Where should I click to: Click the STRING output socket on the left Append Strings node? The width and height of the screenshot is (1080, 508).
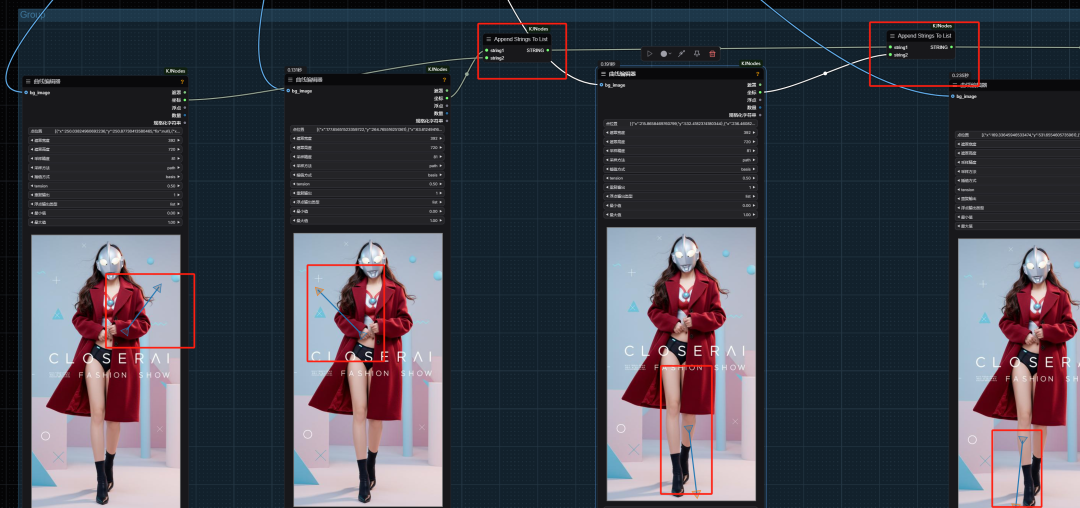click(548, 50)
